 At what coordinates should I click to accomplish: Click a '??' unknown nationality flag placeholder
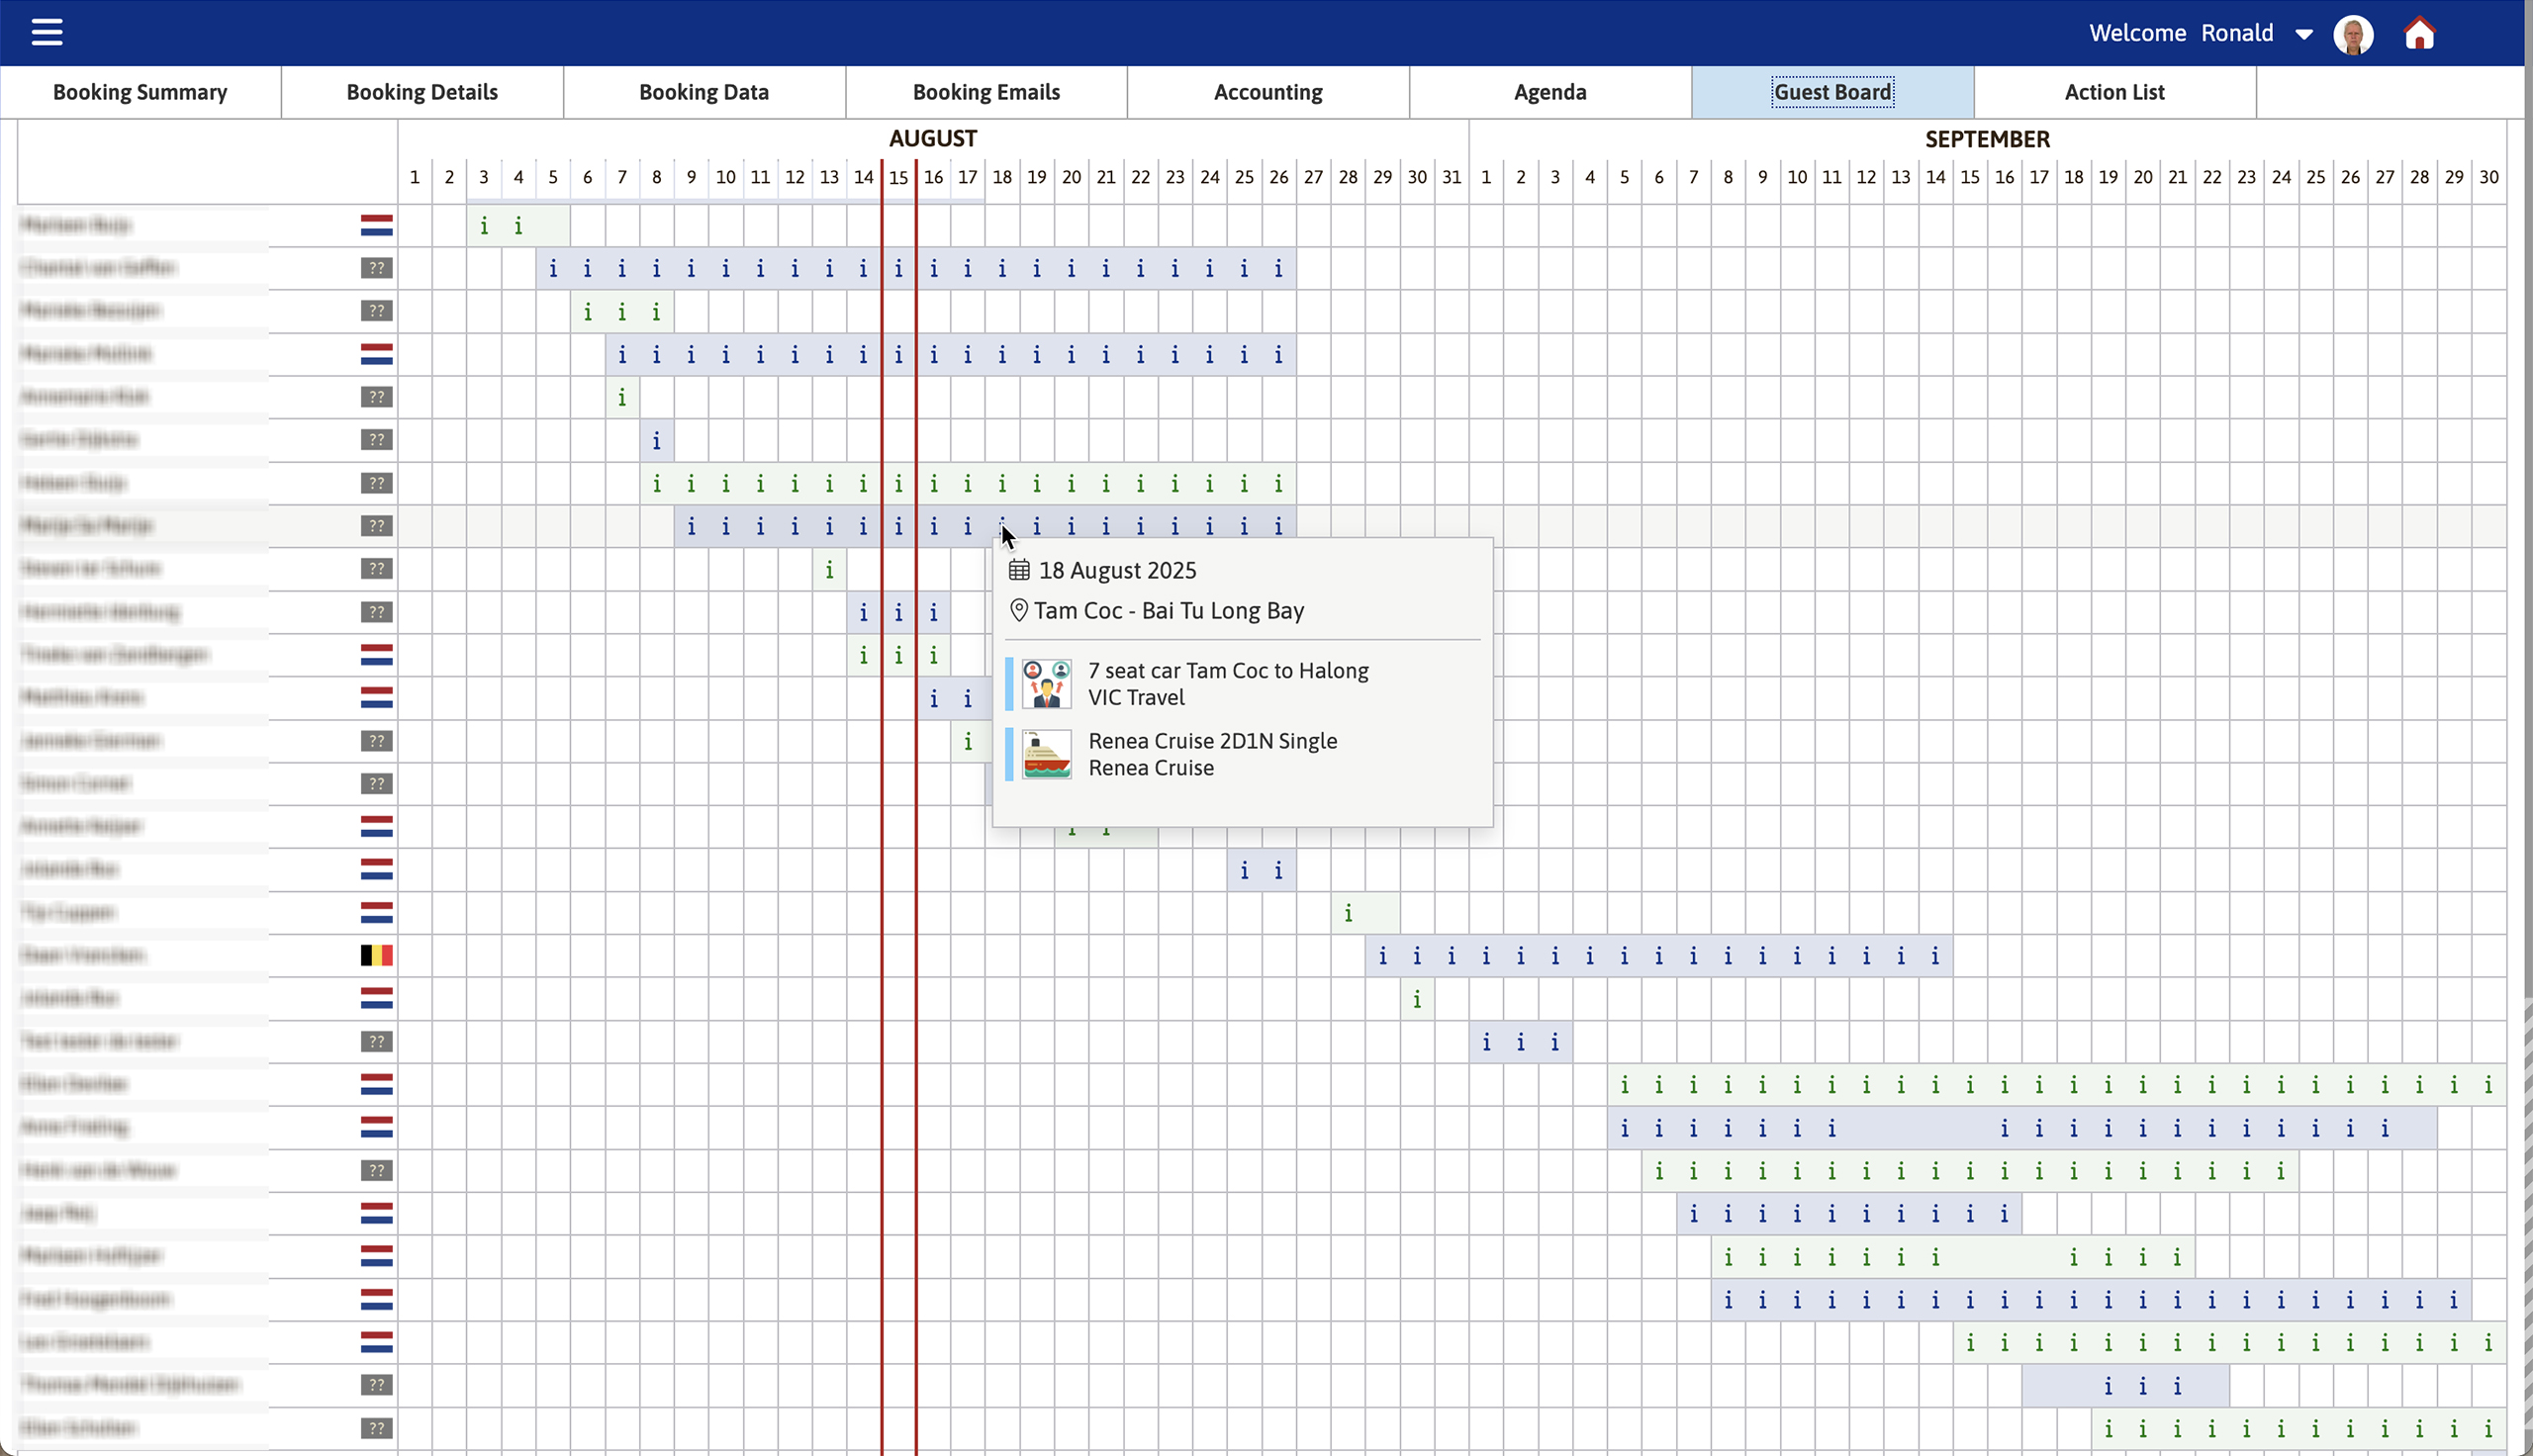[375, 267]
